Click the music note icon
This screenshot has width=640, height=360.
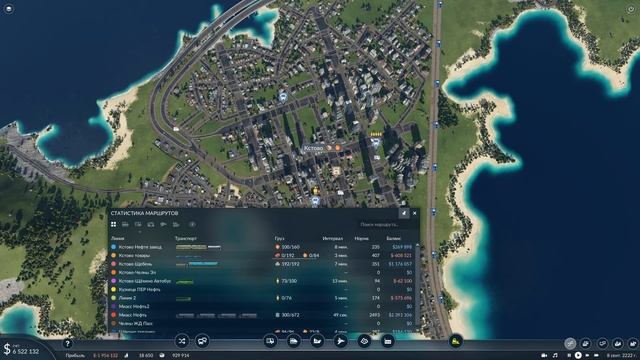(555, 356)
